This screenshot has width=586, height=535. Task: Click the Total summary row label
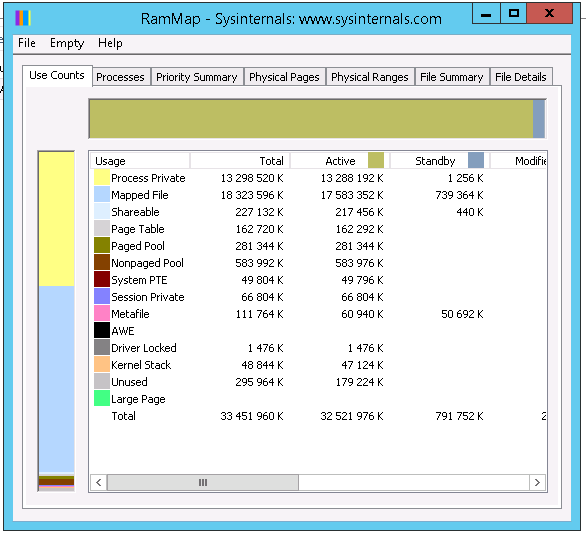click(x=123, y=416)
